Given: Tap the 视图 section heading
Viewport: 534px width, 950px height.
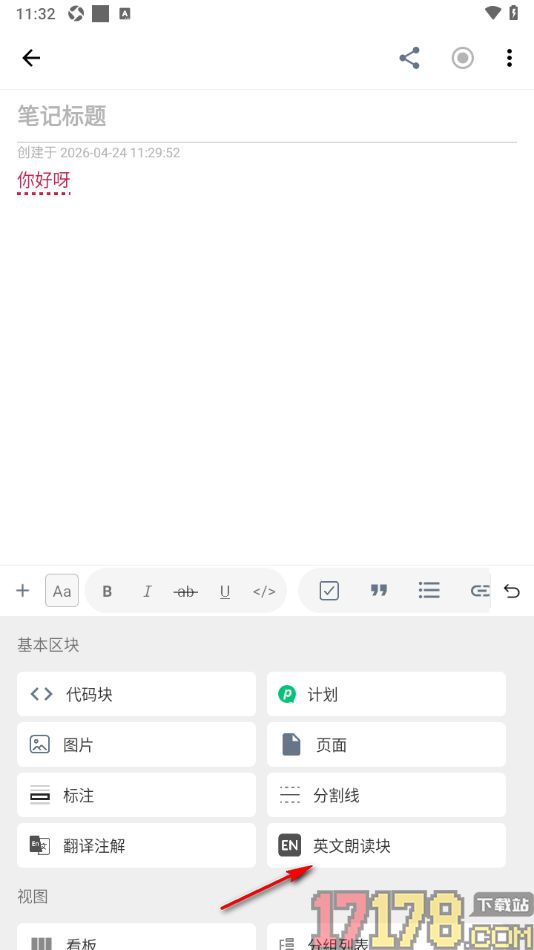Looking at the screenshot, I should 32,896.
